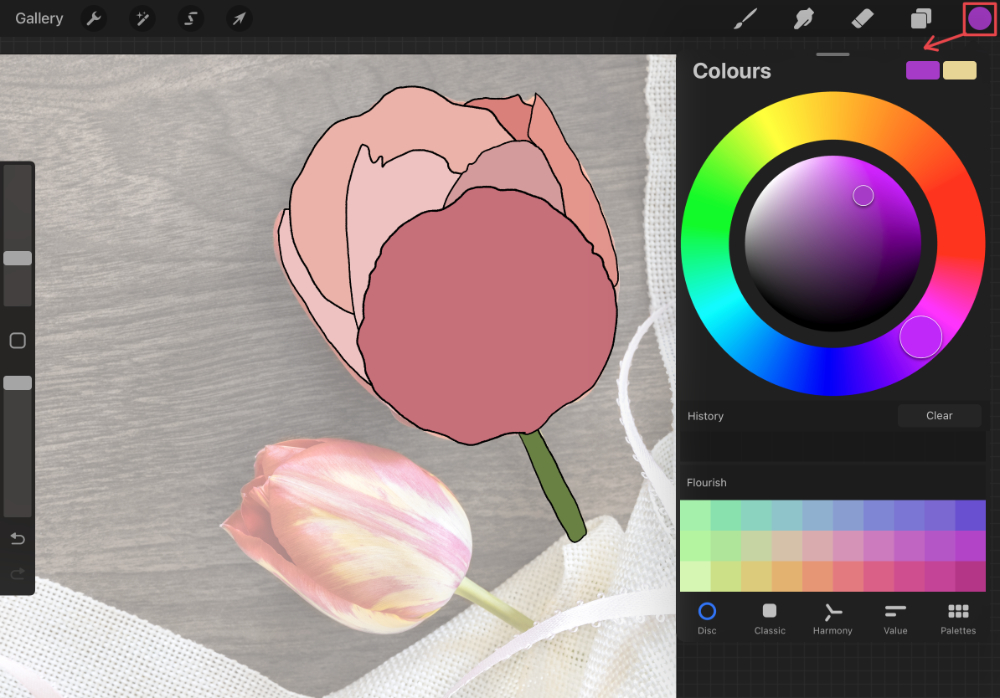Select the Adjustments magic wand tool
The height and width of the screenshot is (698, 1000).
click(141, 18)
